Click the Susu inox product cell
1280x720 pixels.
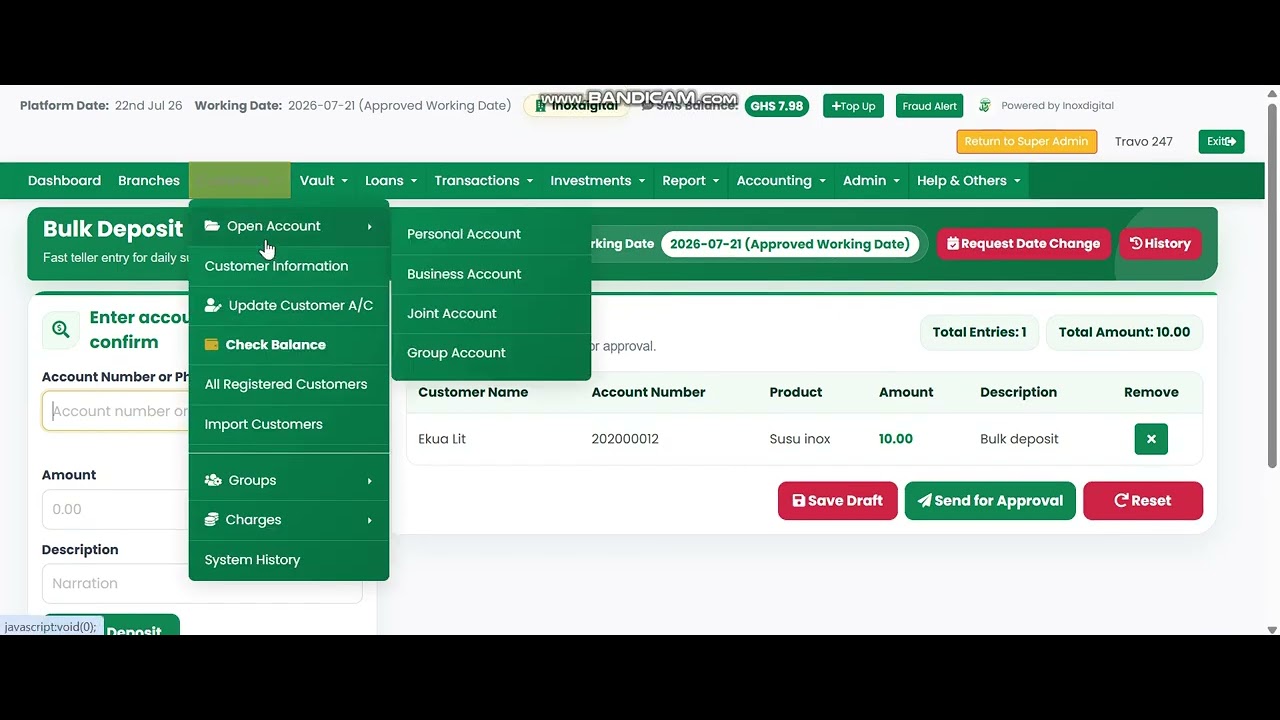tap(800, 439)
